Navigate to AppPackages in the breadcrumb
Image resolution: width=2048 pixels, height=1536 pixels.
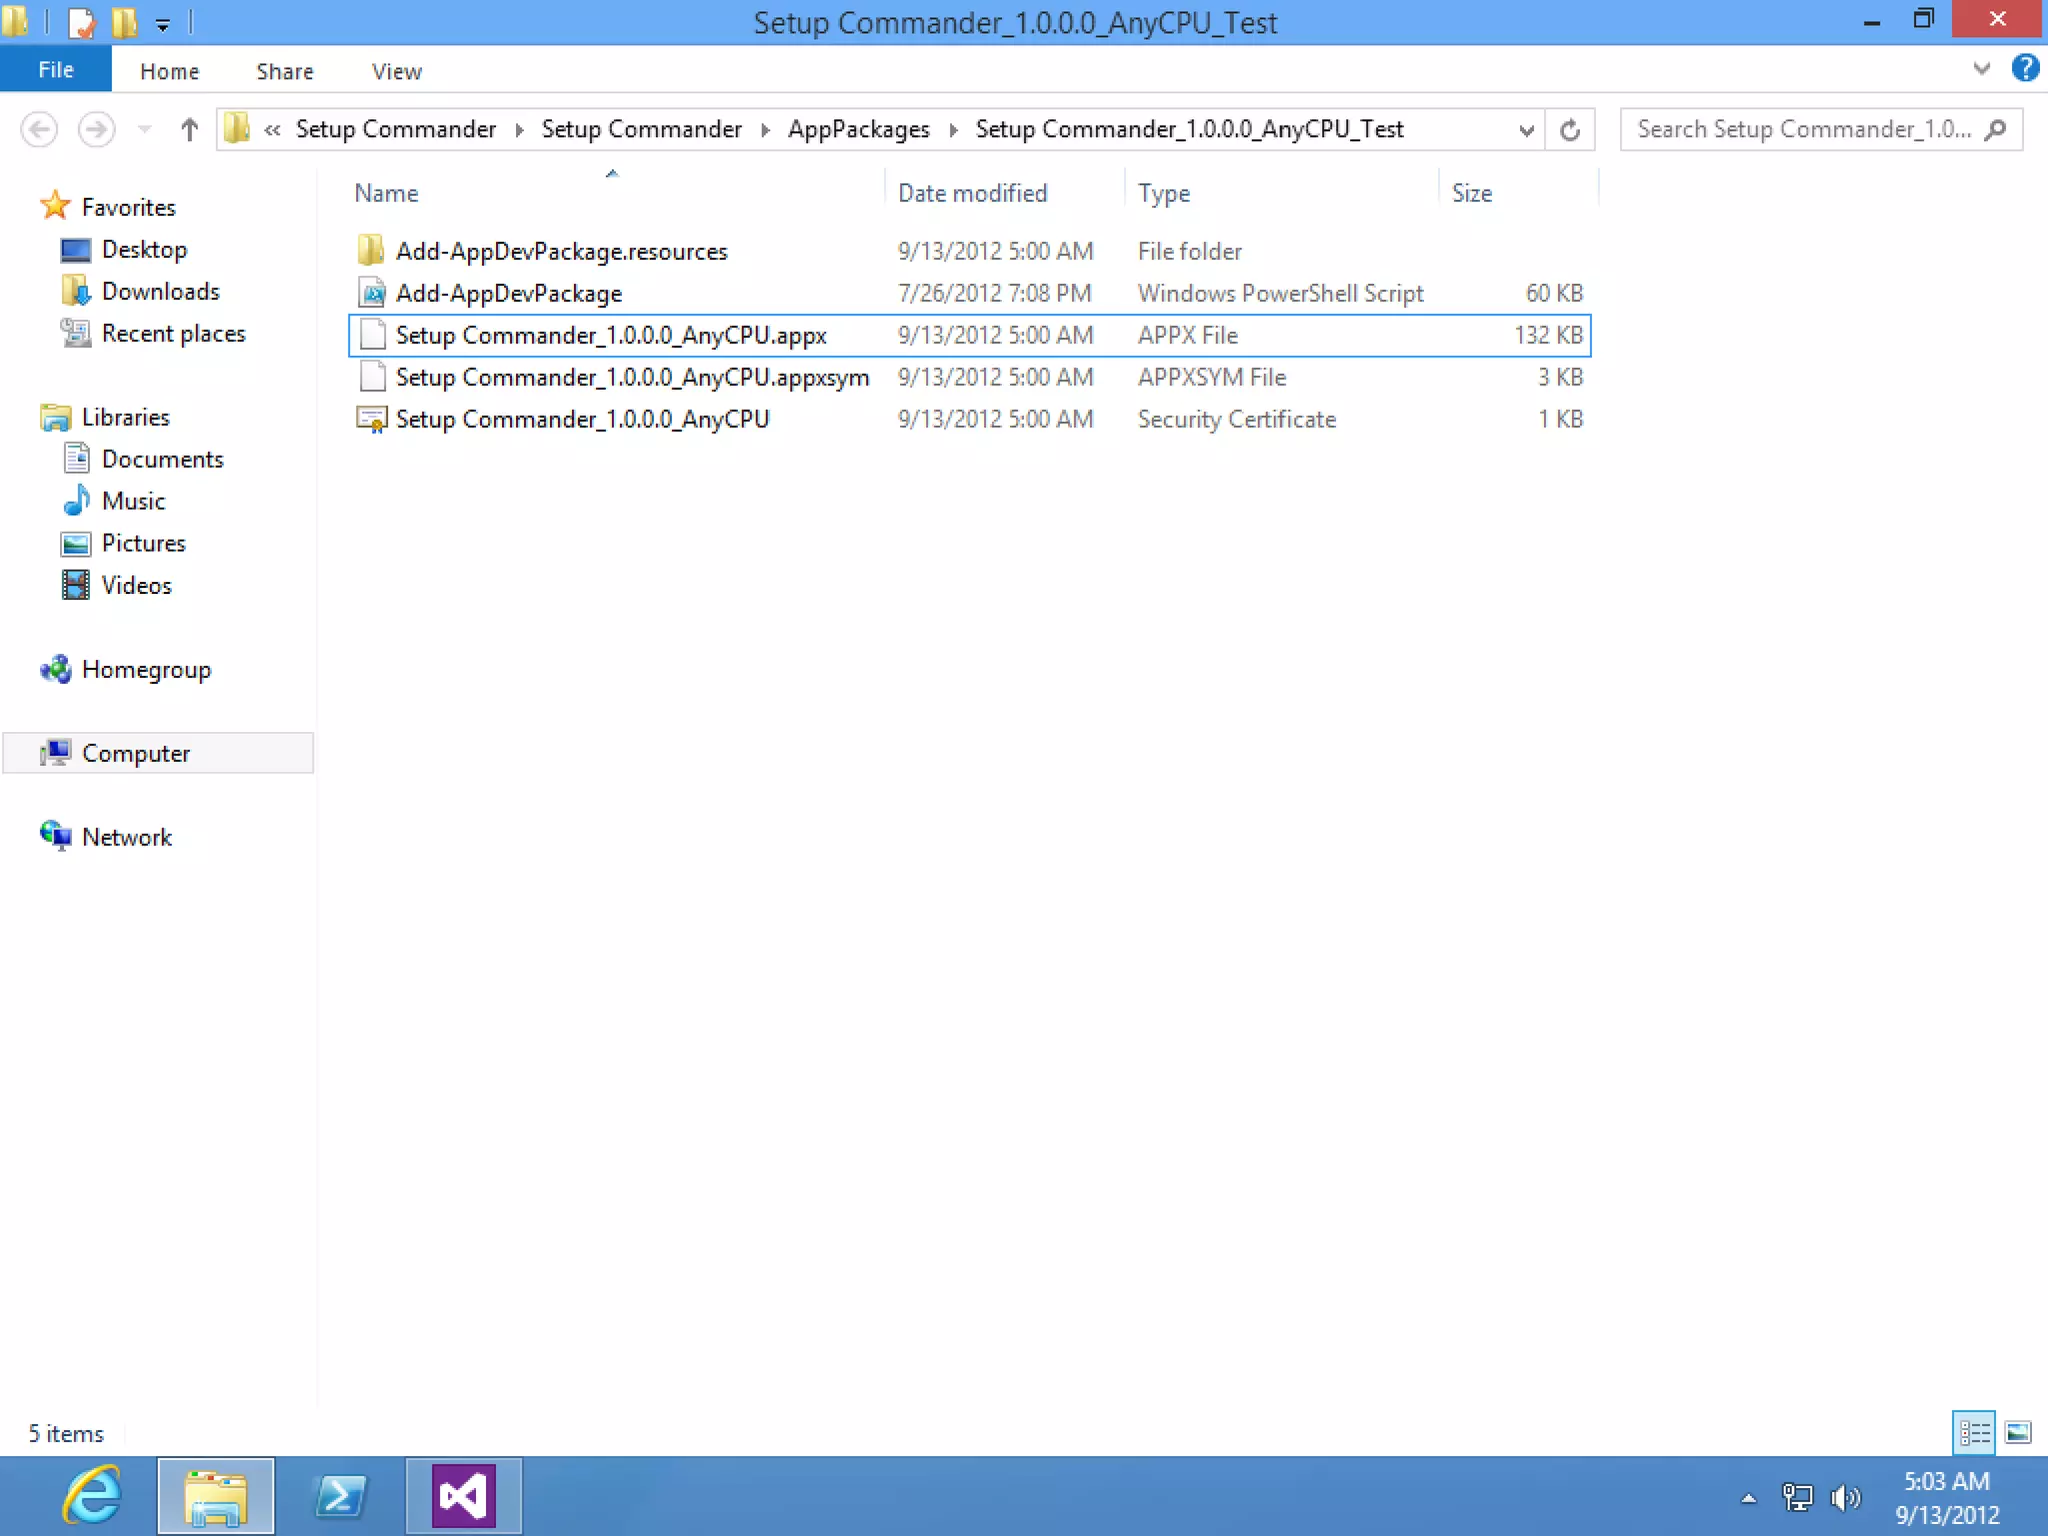[x=858, y=129]
